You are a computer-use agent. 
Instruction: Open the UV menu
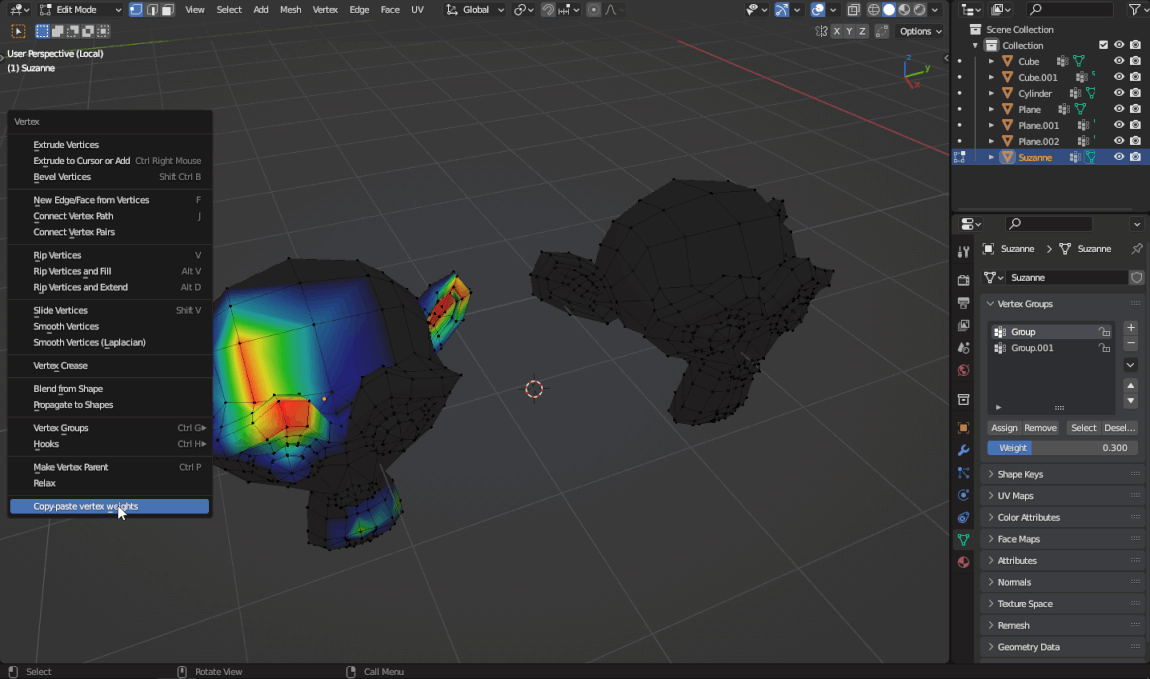(x=417, y=10)
